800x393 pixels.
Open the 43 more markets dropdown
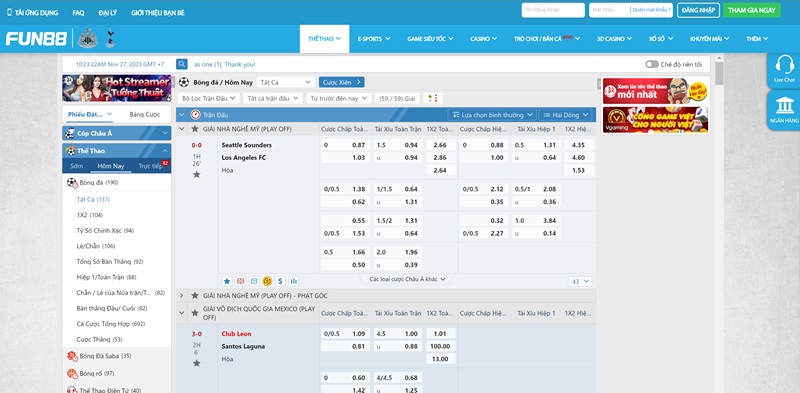(x=580, y=281)
